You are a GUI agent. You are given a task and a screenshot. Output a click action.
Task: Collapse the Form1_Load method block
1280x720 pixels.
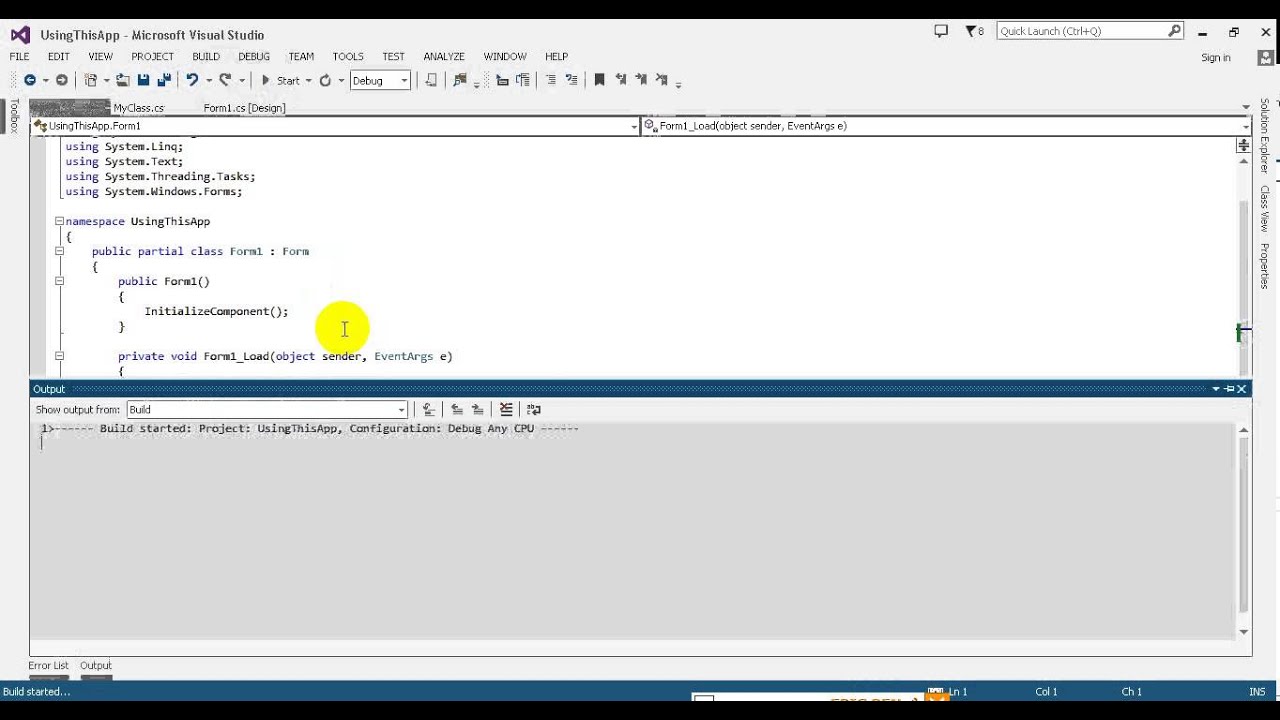(59, 356)
